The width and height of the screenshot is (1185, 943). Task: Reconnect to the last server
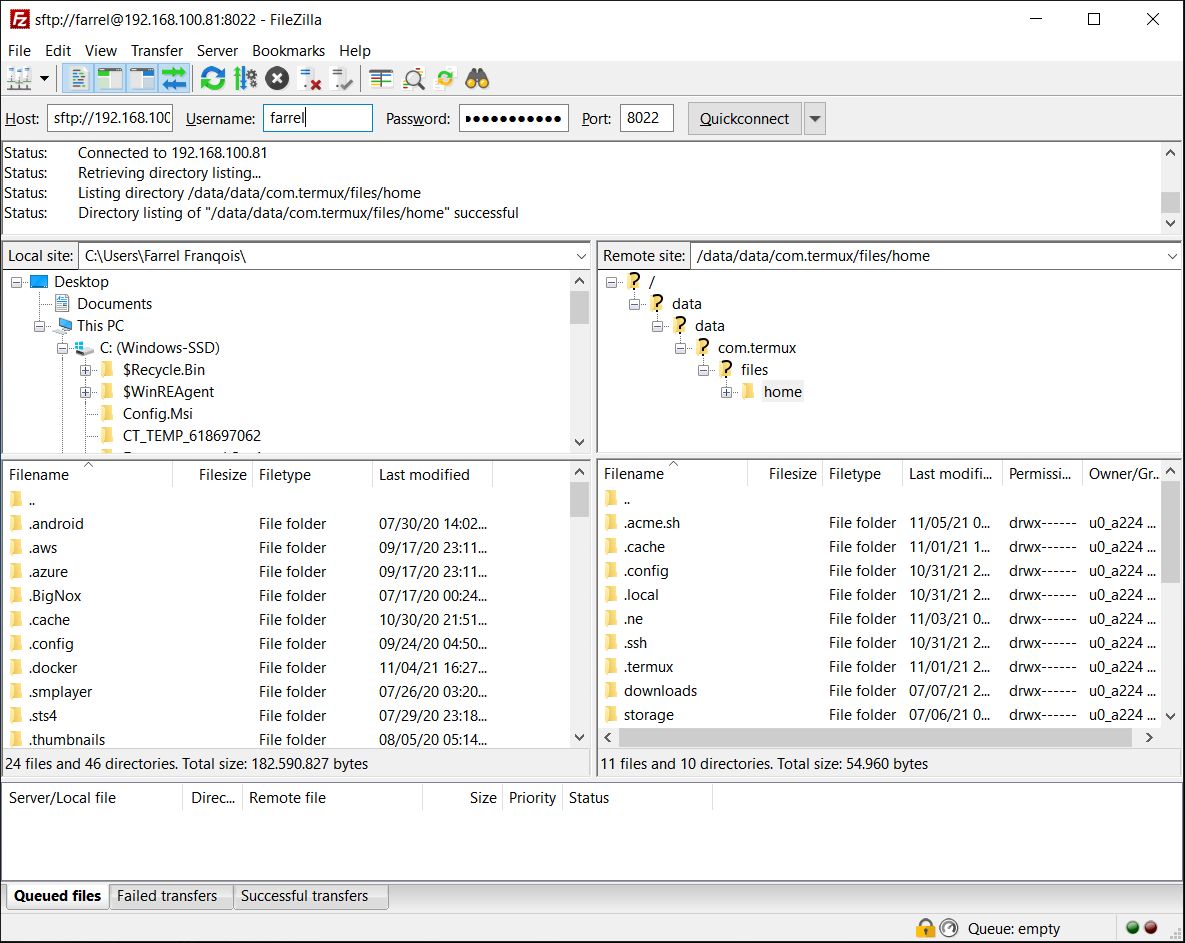(342, 79)
